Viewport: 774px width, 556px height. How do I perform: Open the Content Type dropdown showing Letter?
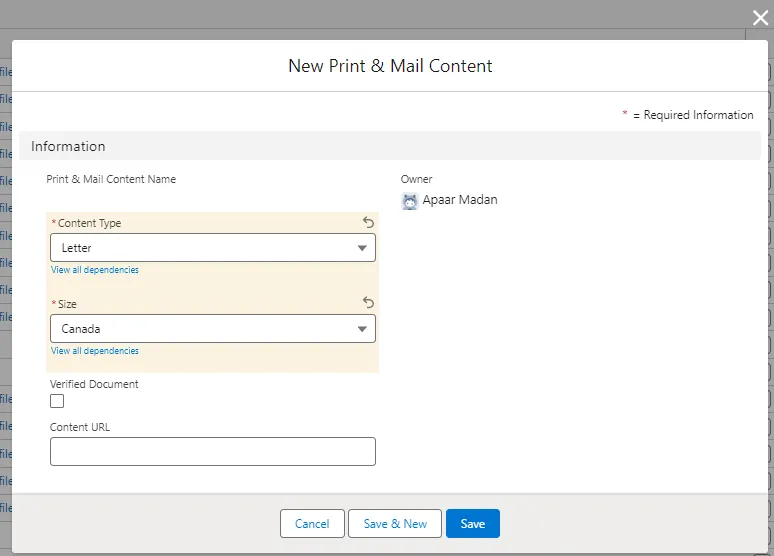(x=212, y=248)
